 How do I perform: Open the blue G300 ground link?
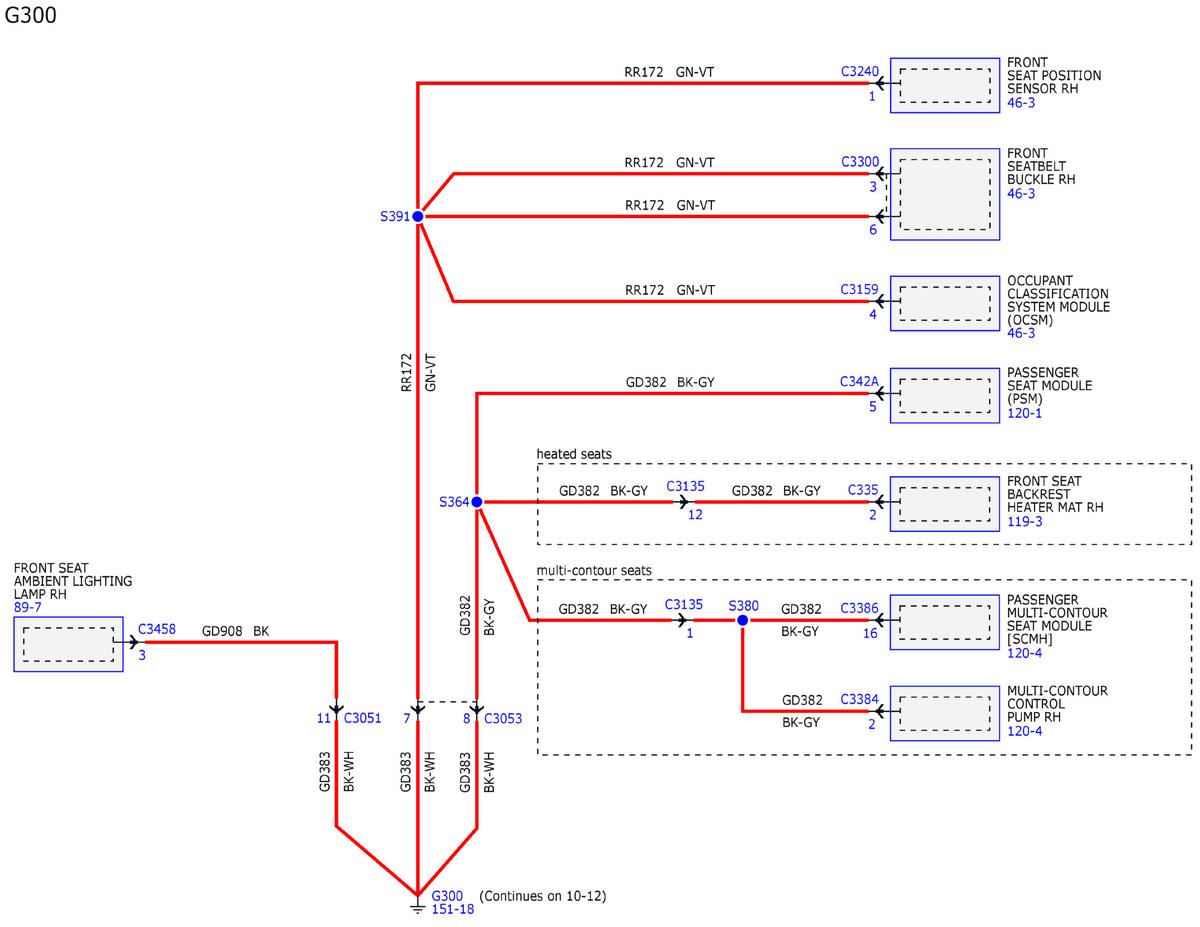tap(446, 896)
